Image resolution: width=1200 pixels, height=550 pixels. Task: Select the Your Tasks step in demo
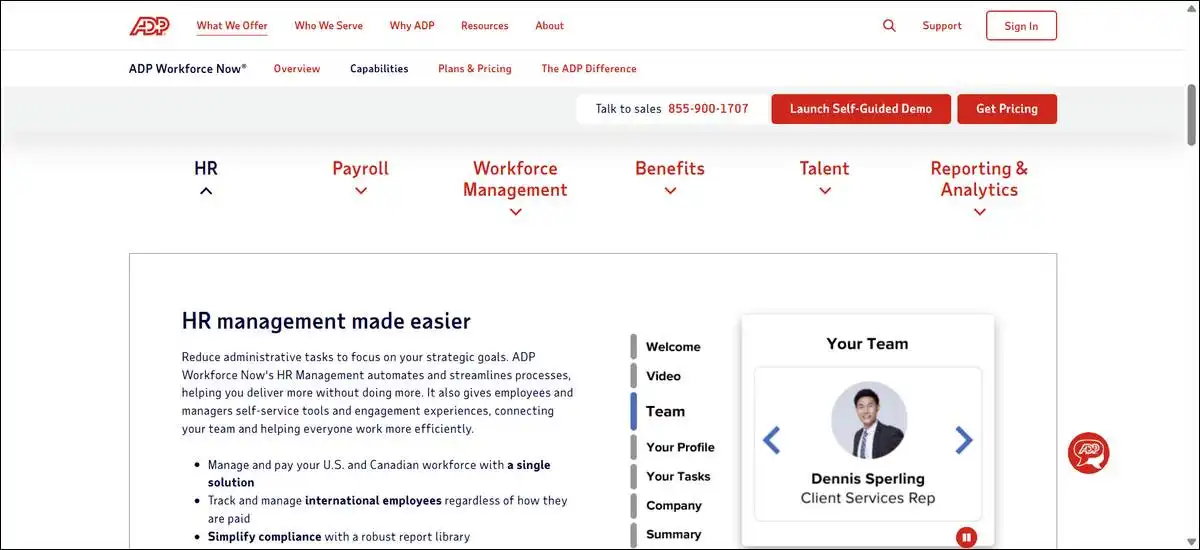(x=678, y=476)
